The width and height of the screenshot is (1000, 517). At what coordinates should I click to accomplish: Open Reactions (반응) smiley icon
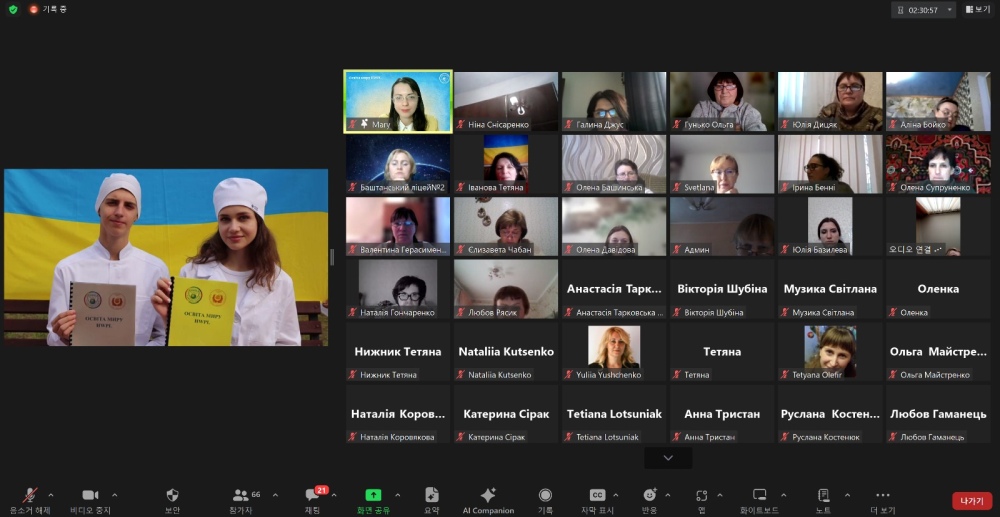pos(650,496)
